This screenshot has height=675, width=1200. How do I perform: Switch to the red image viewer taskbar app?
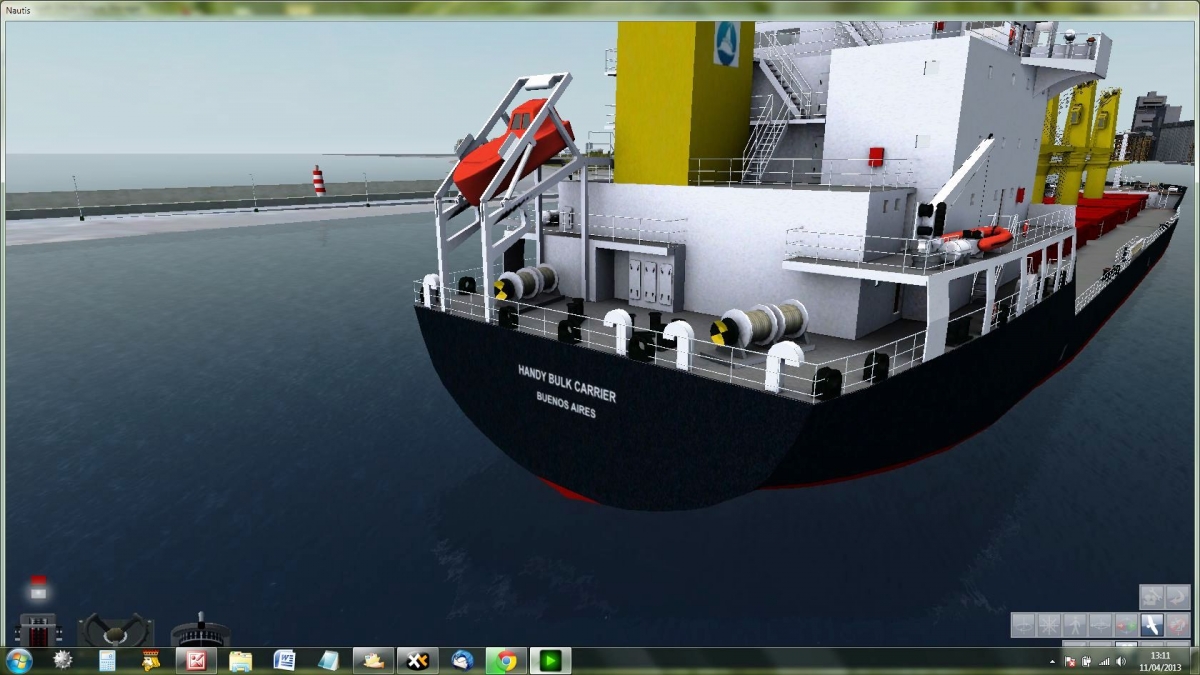coord(196,660)
